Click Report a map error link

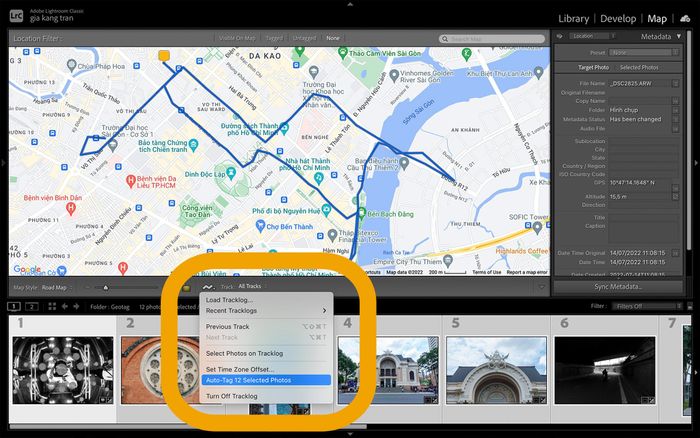pos(527,272)
